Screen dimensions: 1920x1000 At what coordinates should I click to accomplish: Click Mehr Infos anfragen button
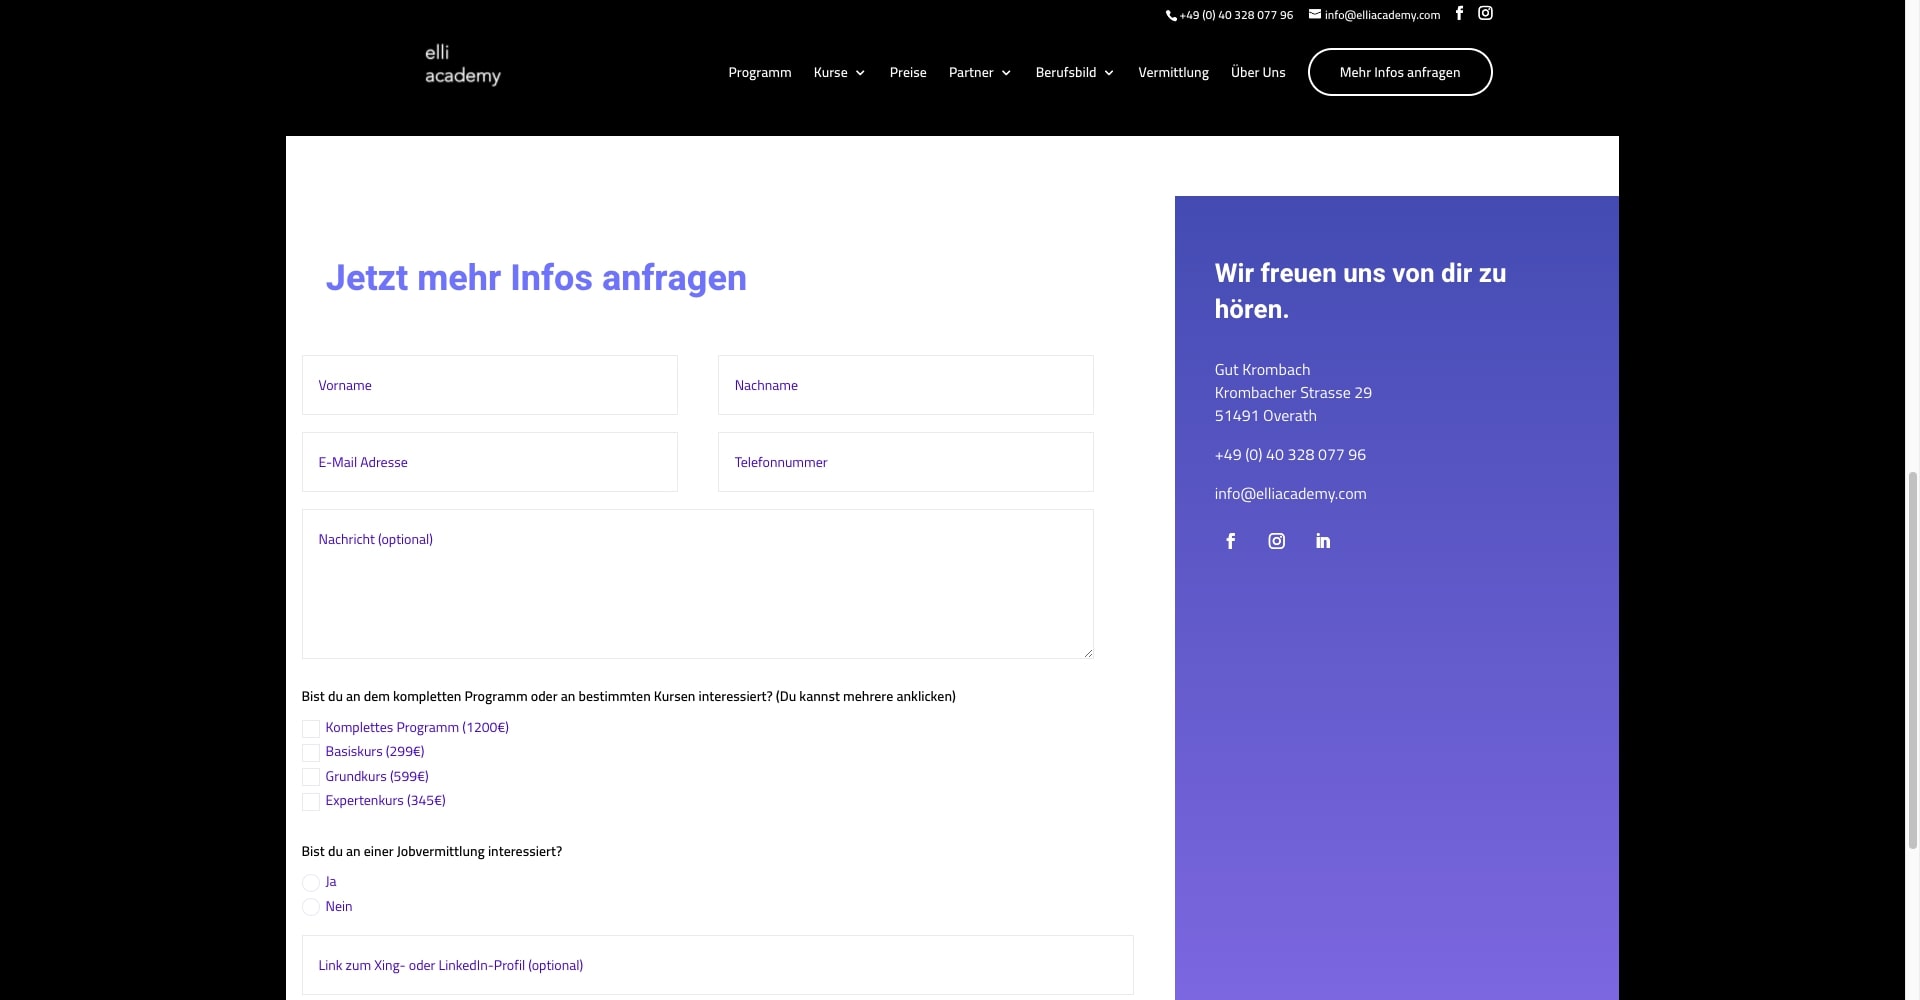(1400, 72)
